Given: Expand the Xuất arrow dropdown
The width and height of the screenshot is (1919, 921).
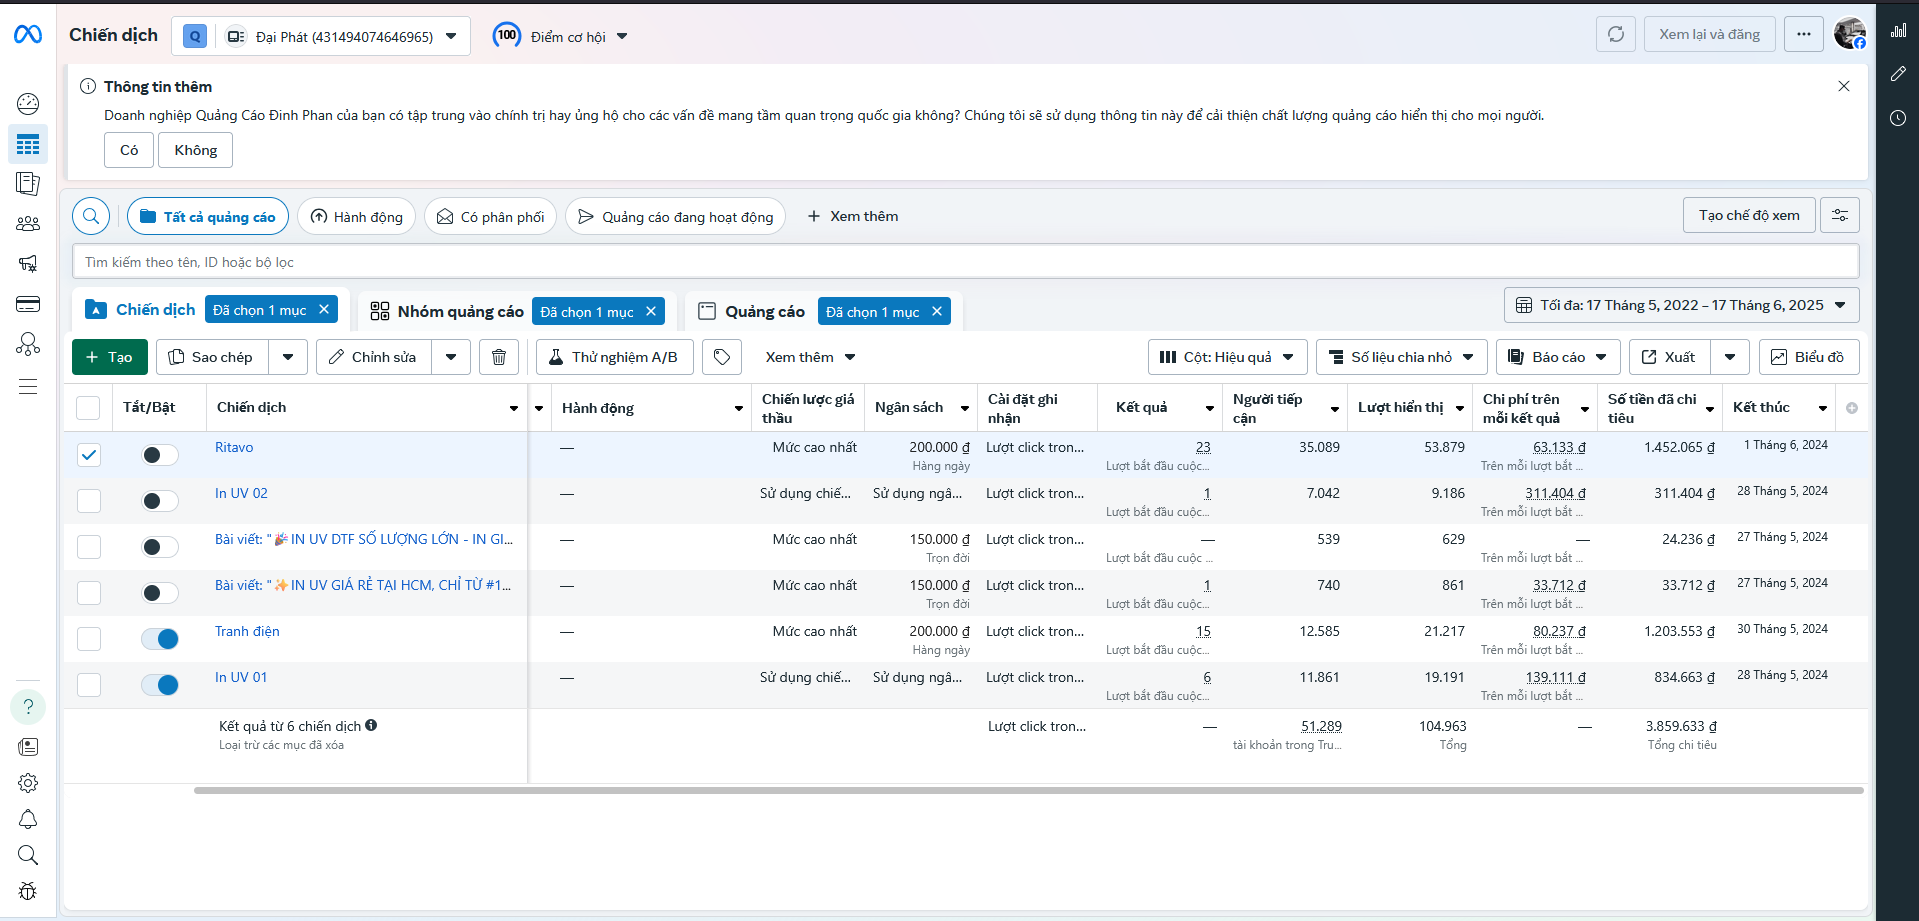Looking at the screenshot, I should 1730,357.
